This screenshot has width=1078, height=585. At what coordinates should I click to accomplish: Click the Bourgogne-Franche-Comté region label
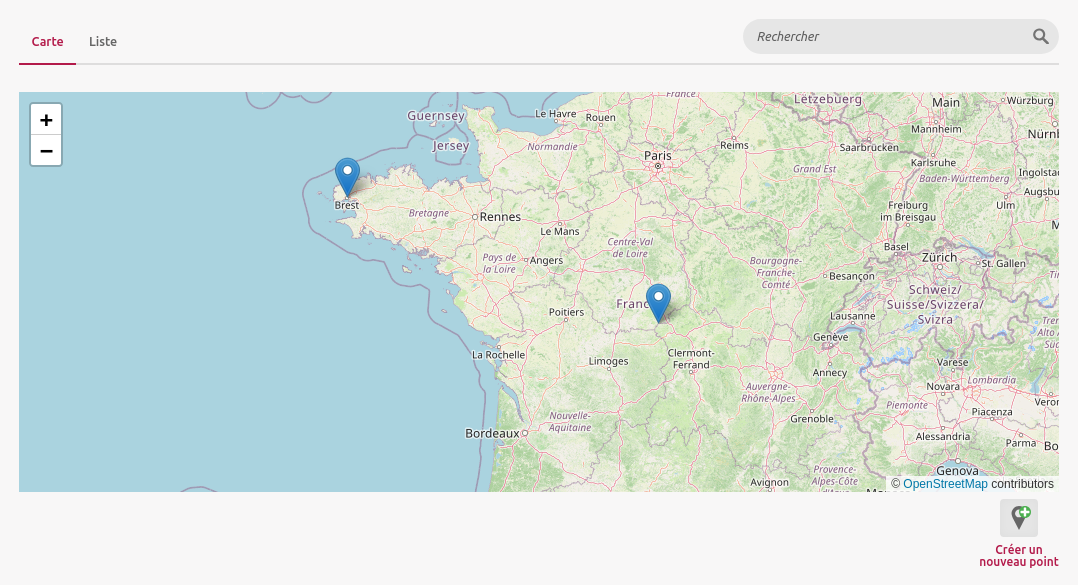coord(776,273)
